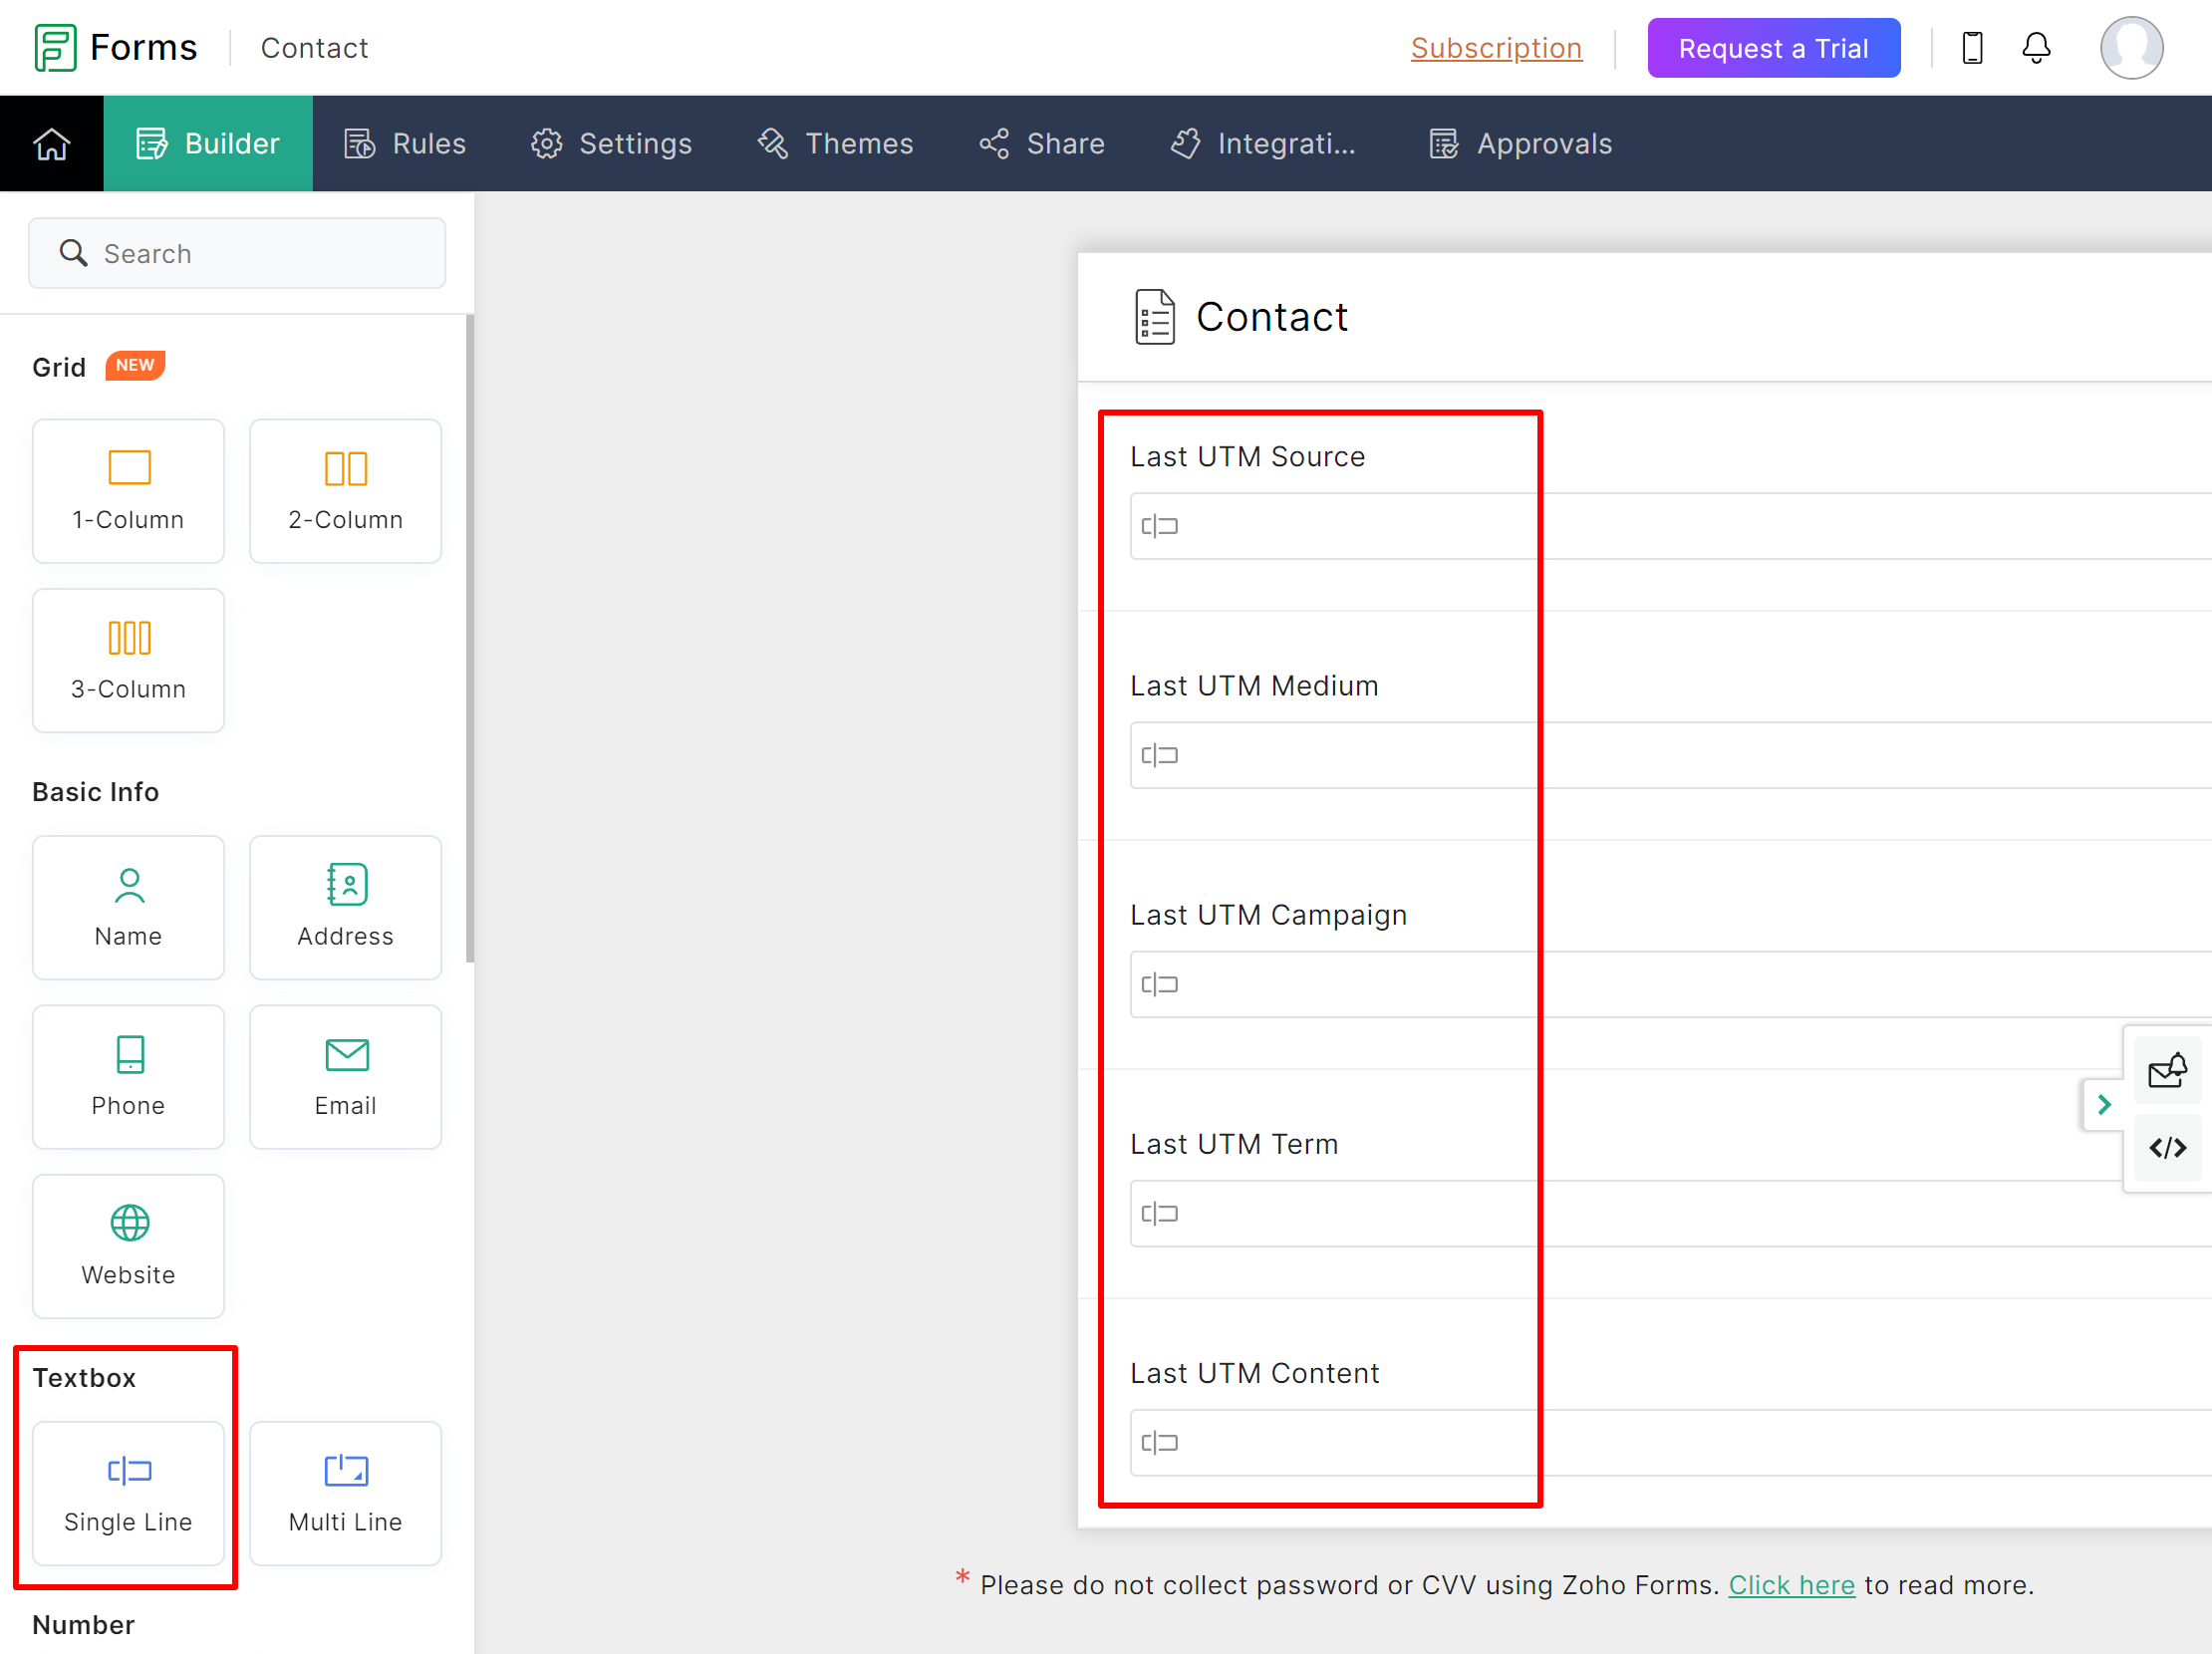
Task: Click the Contact form document icon
Action: [x=1154, y=317]
